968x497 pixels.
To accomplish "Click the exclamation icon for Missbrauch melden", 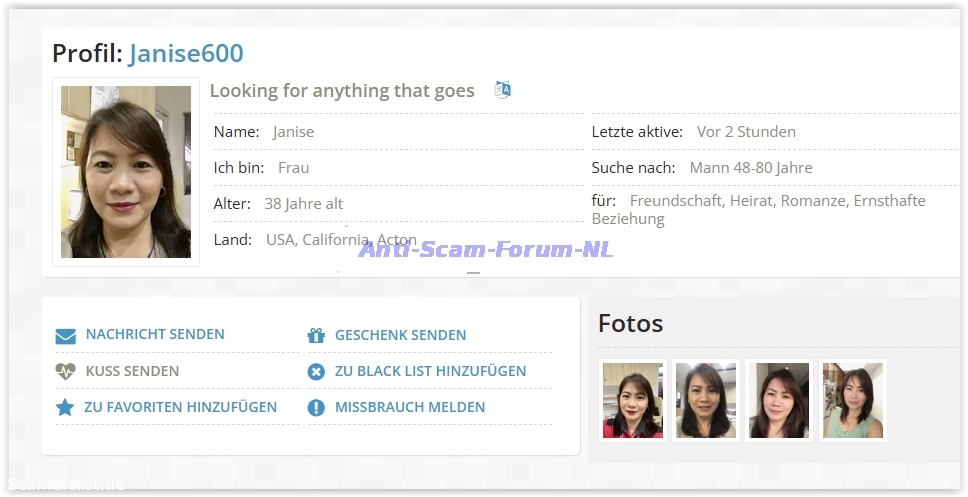I will pos(316,408).
